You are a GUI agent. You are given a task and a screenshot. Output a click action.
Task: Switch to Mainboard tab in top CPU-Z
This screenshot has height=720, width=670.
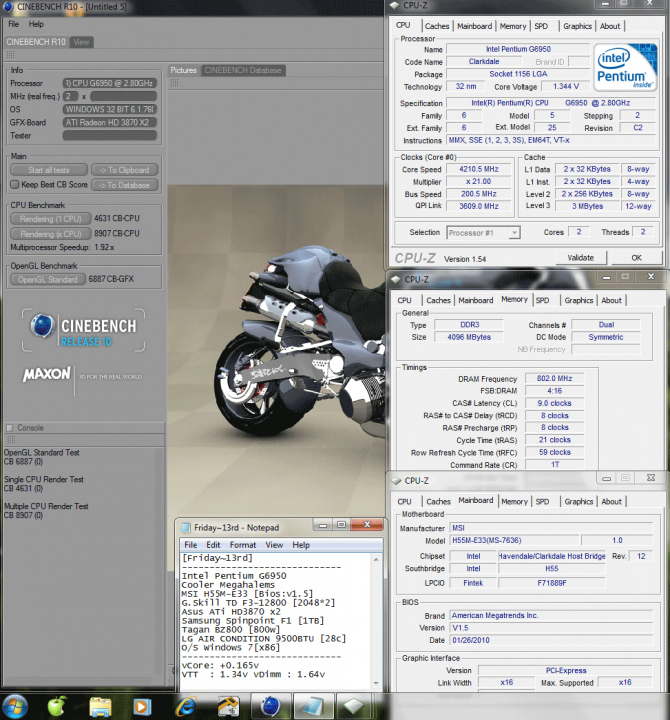[x=474, y=26]
